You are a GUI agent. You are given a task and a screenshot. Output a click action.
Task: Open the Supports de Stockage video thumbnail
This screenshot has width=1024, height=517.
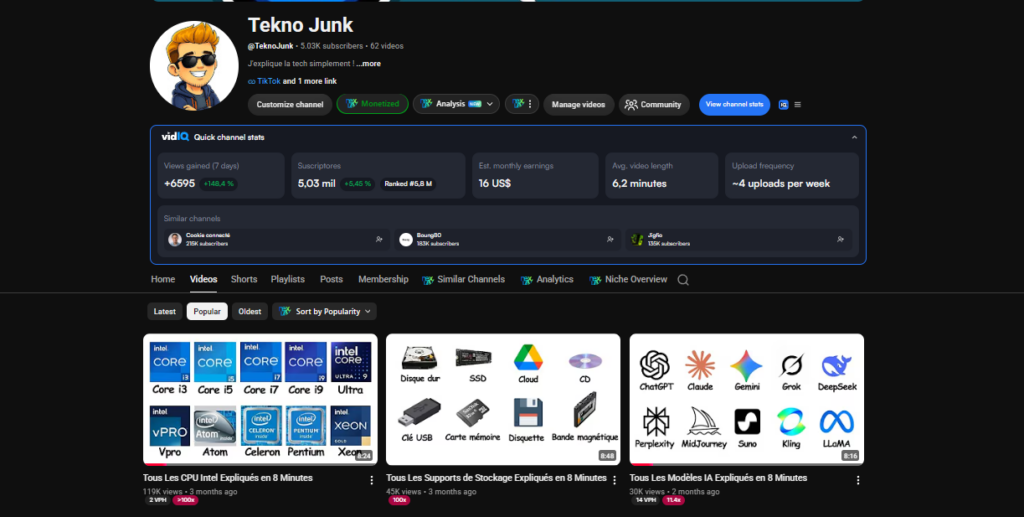(503, 400)
